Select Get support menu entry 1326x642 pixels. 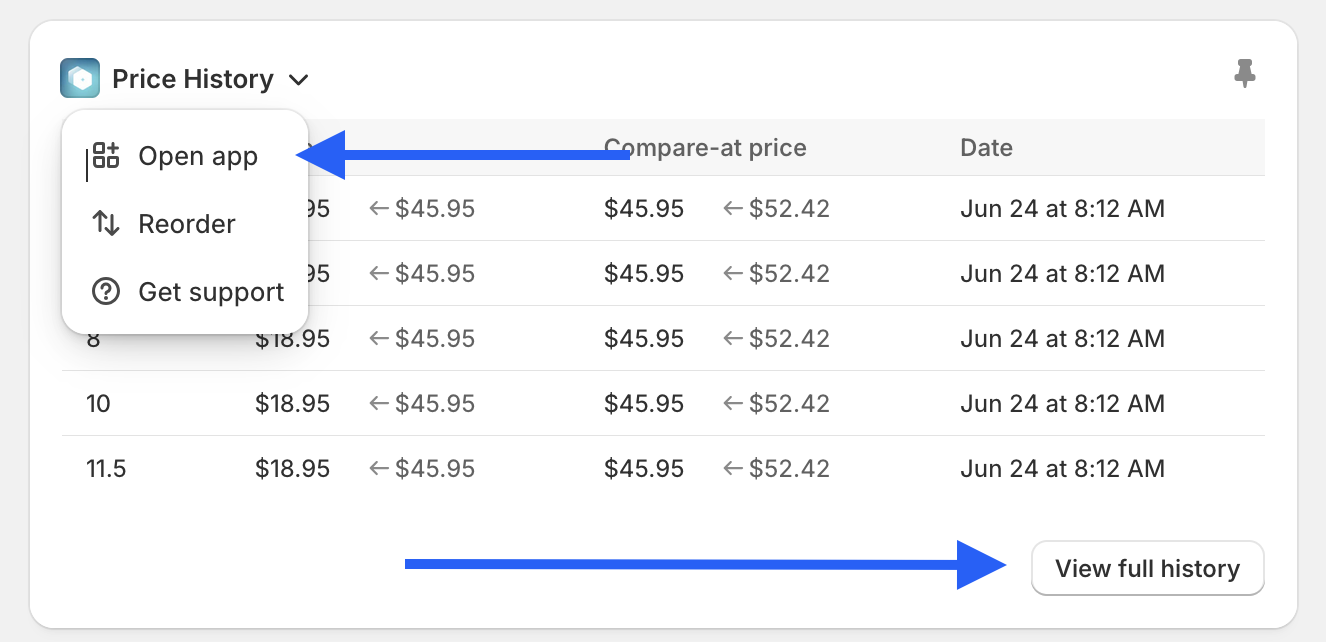pos(211,292)
